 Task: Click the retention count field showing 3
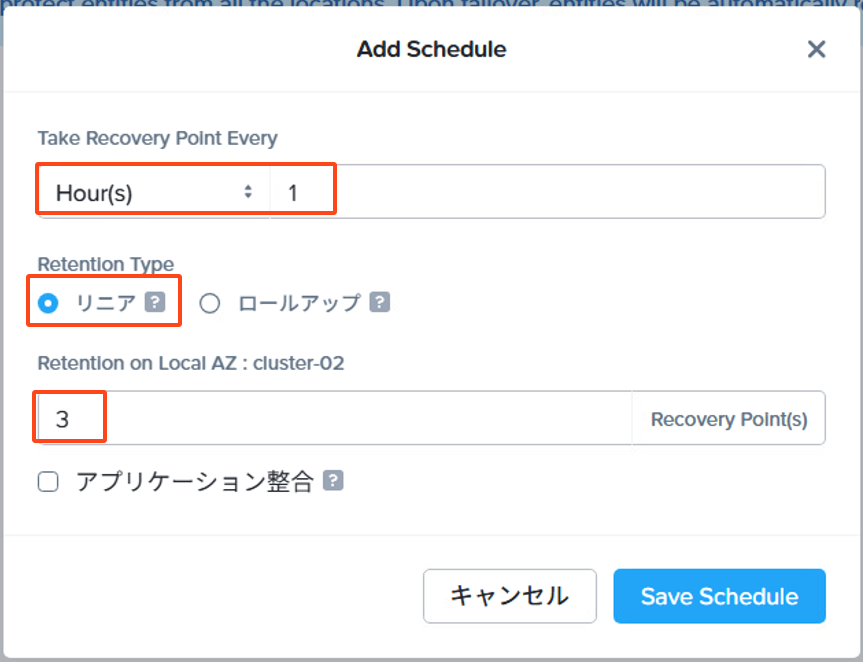coord(334,419)
